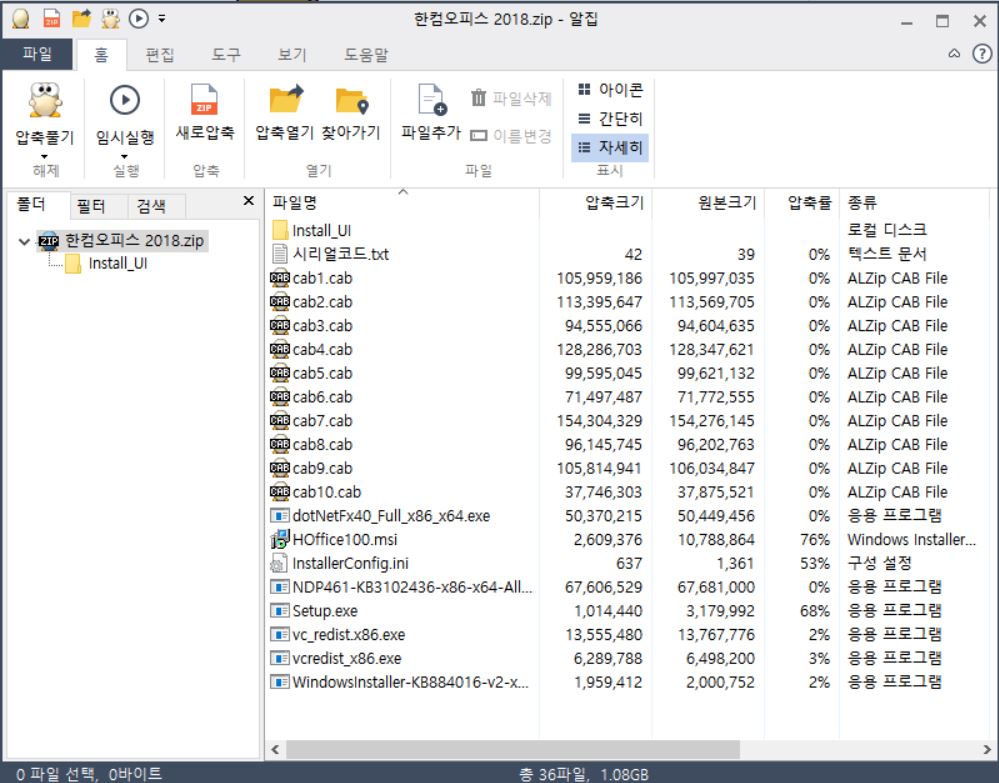Image resolution: width=999 pixels, height=783 pixels.
Task: Collapse the ribbon with the up chevron
Action: 954,54
